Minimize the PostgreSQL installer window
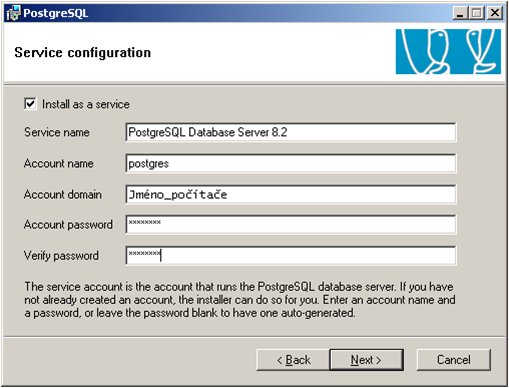The width and height of the screenshot is (509, 388). [460, 13]
